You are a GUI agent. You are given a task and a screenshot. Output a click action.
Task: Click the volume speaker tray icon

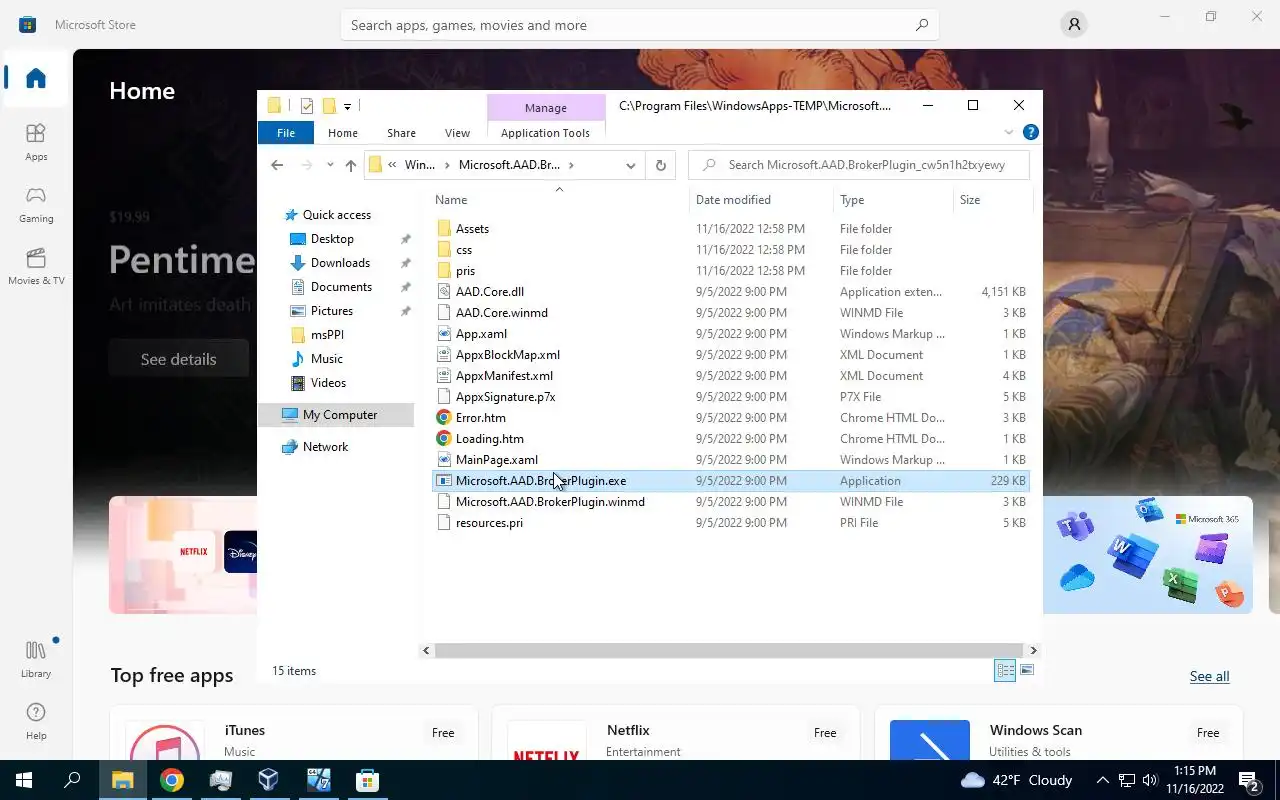pos(1150,780)
